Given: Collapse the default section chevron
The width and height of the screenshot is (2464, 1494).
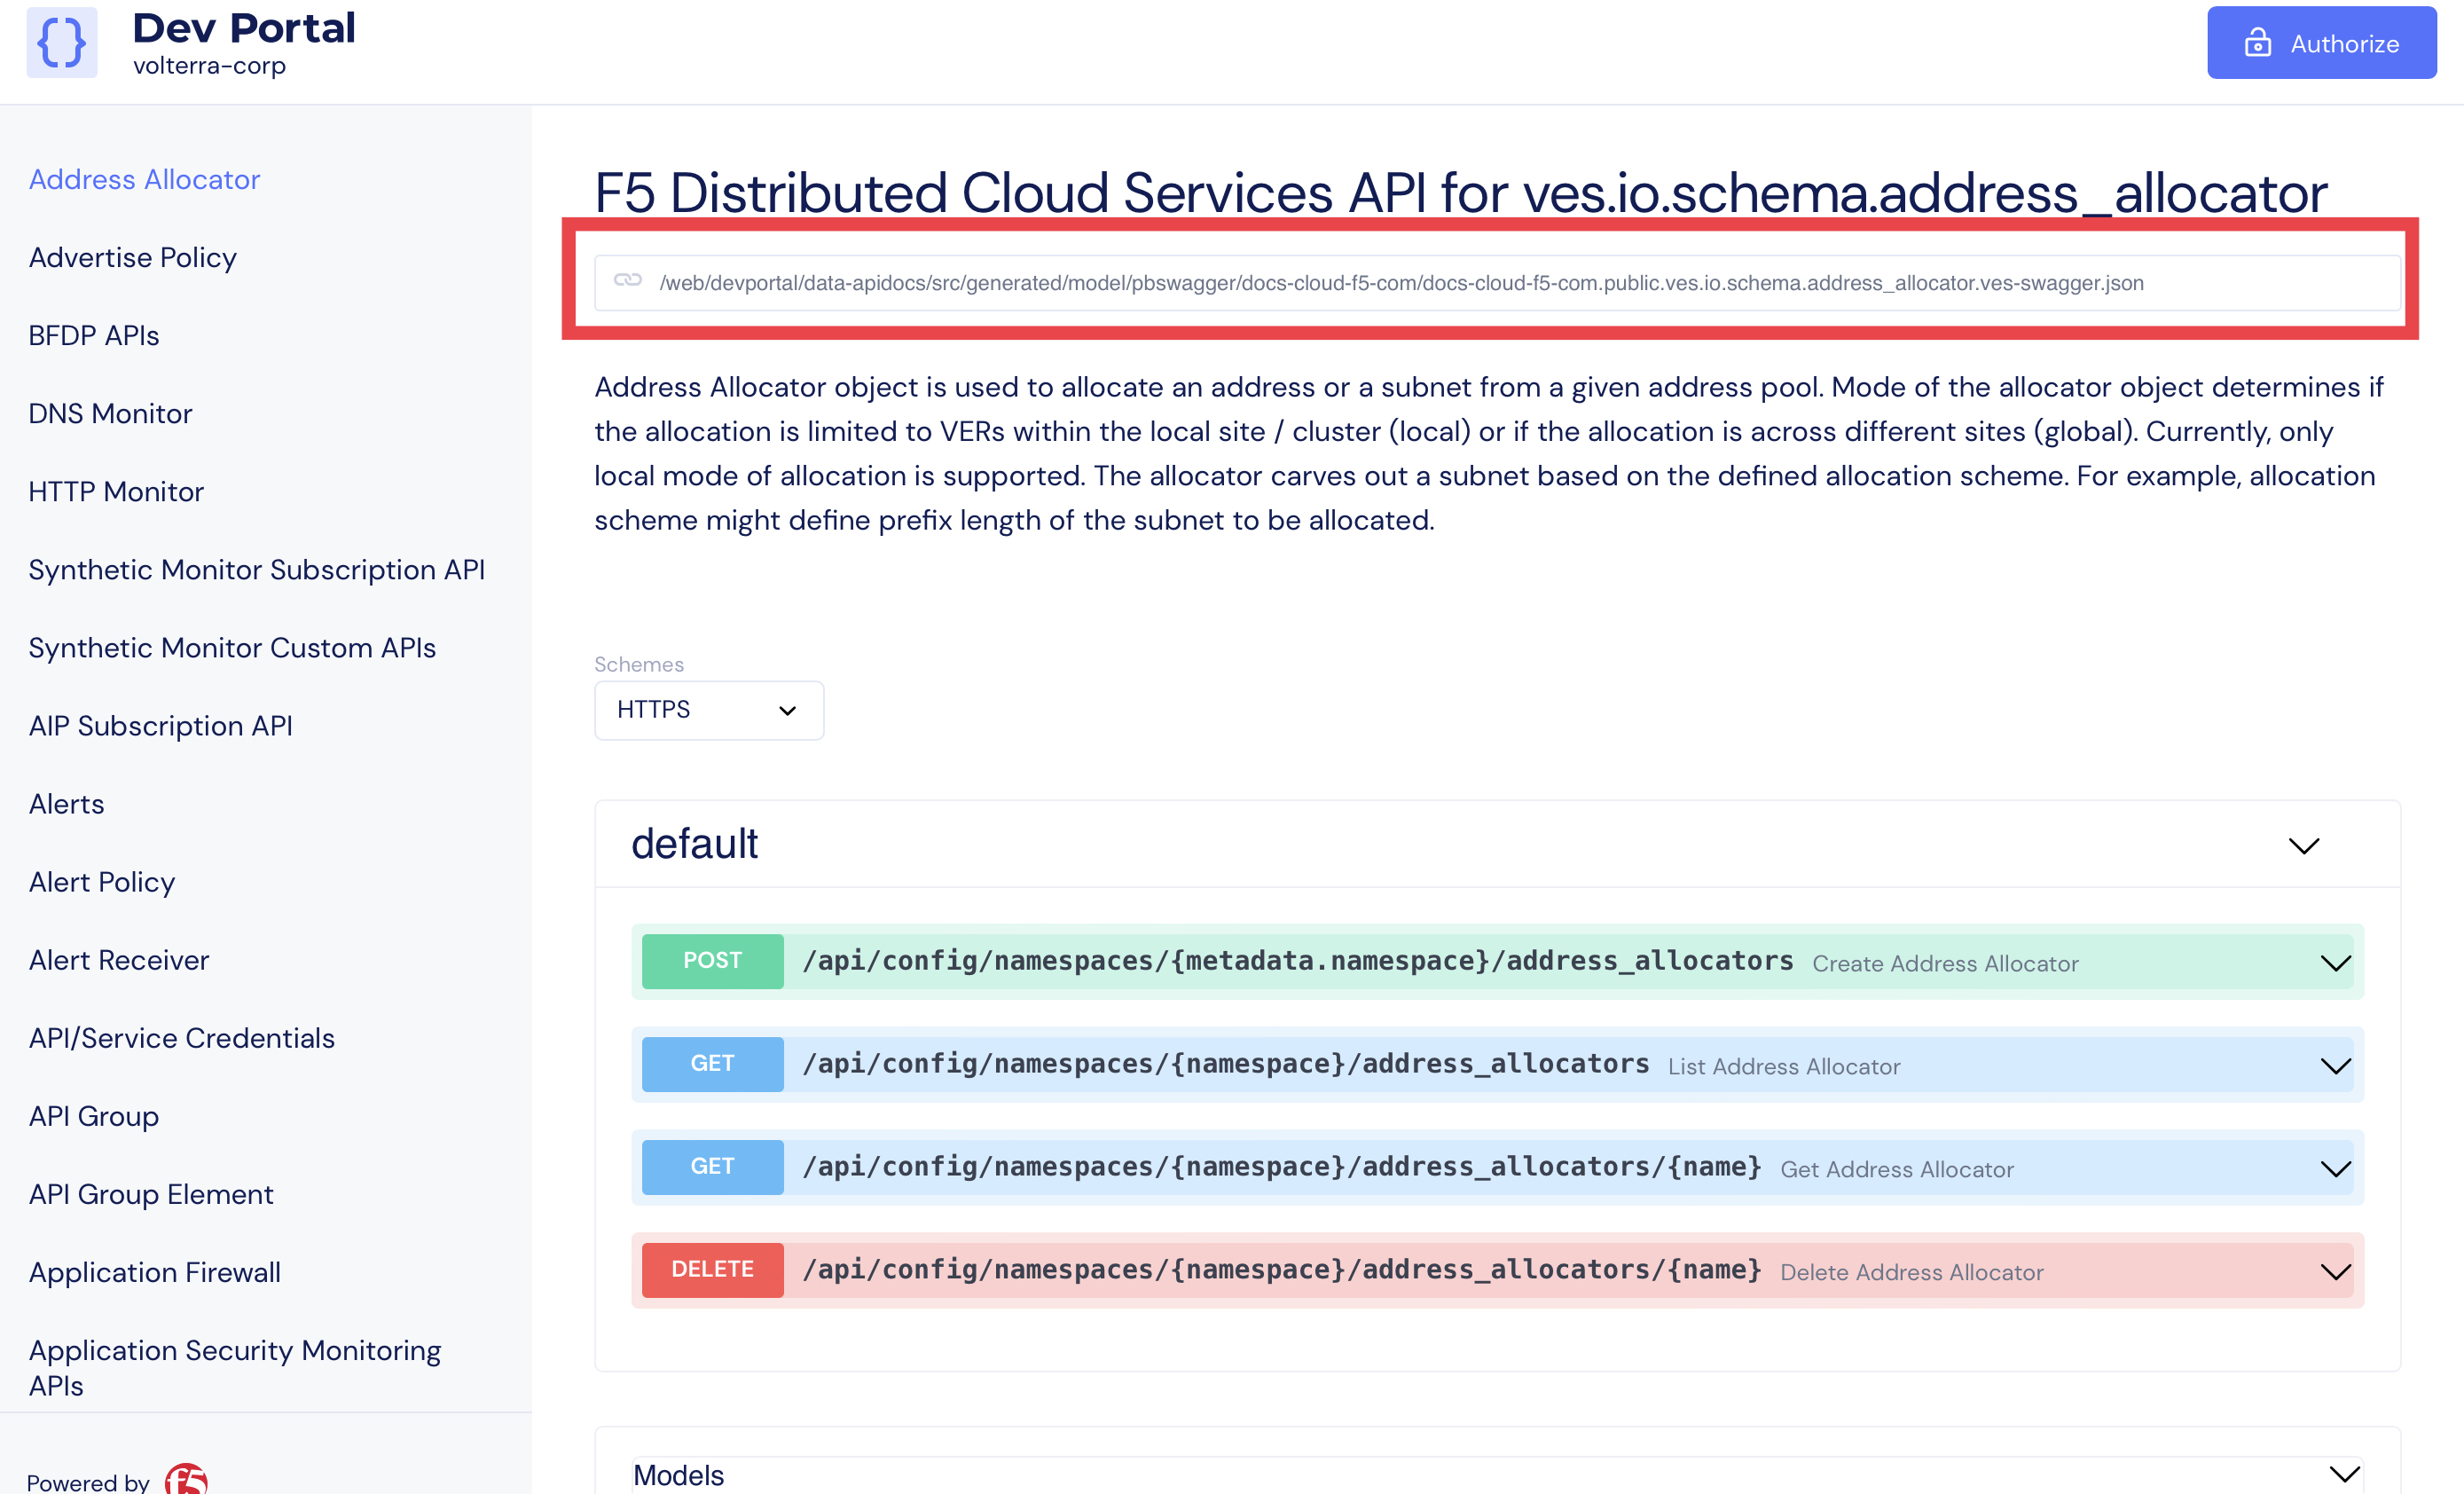Looking at the screenshot, I should pos(2303,845).
